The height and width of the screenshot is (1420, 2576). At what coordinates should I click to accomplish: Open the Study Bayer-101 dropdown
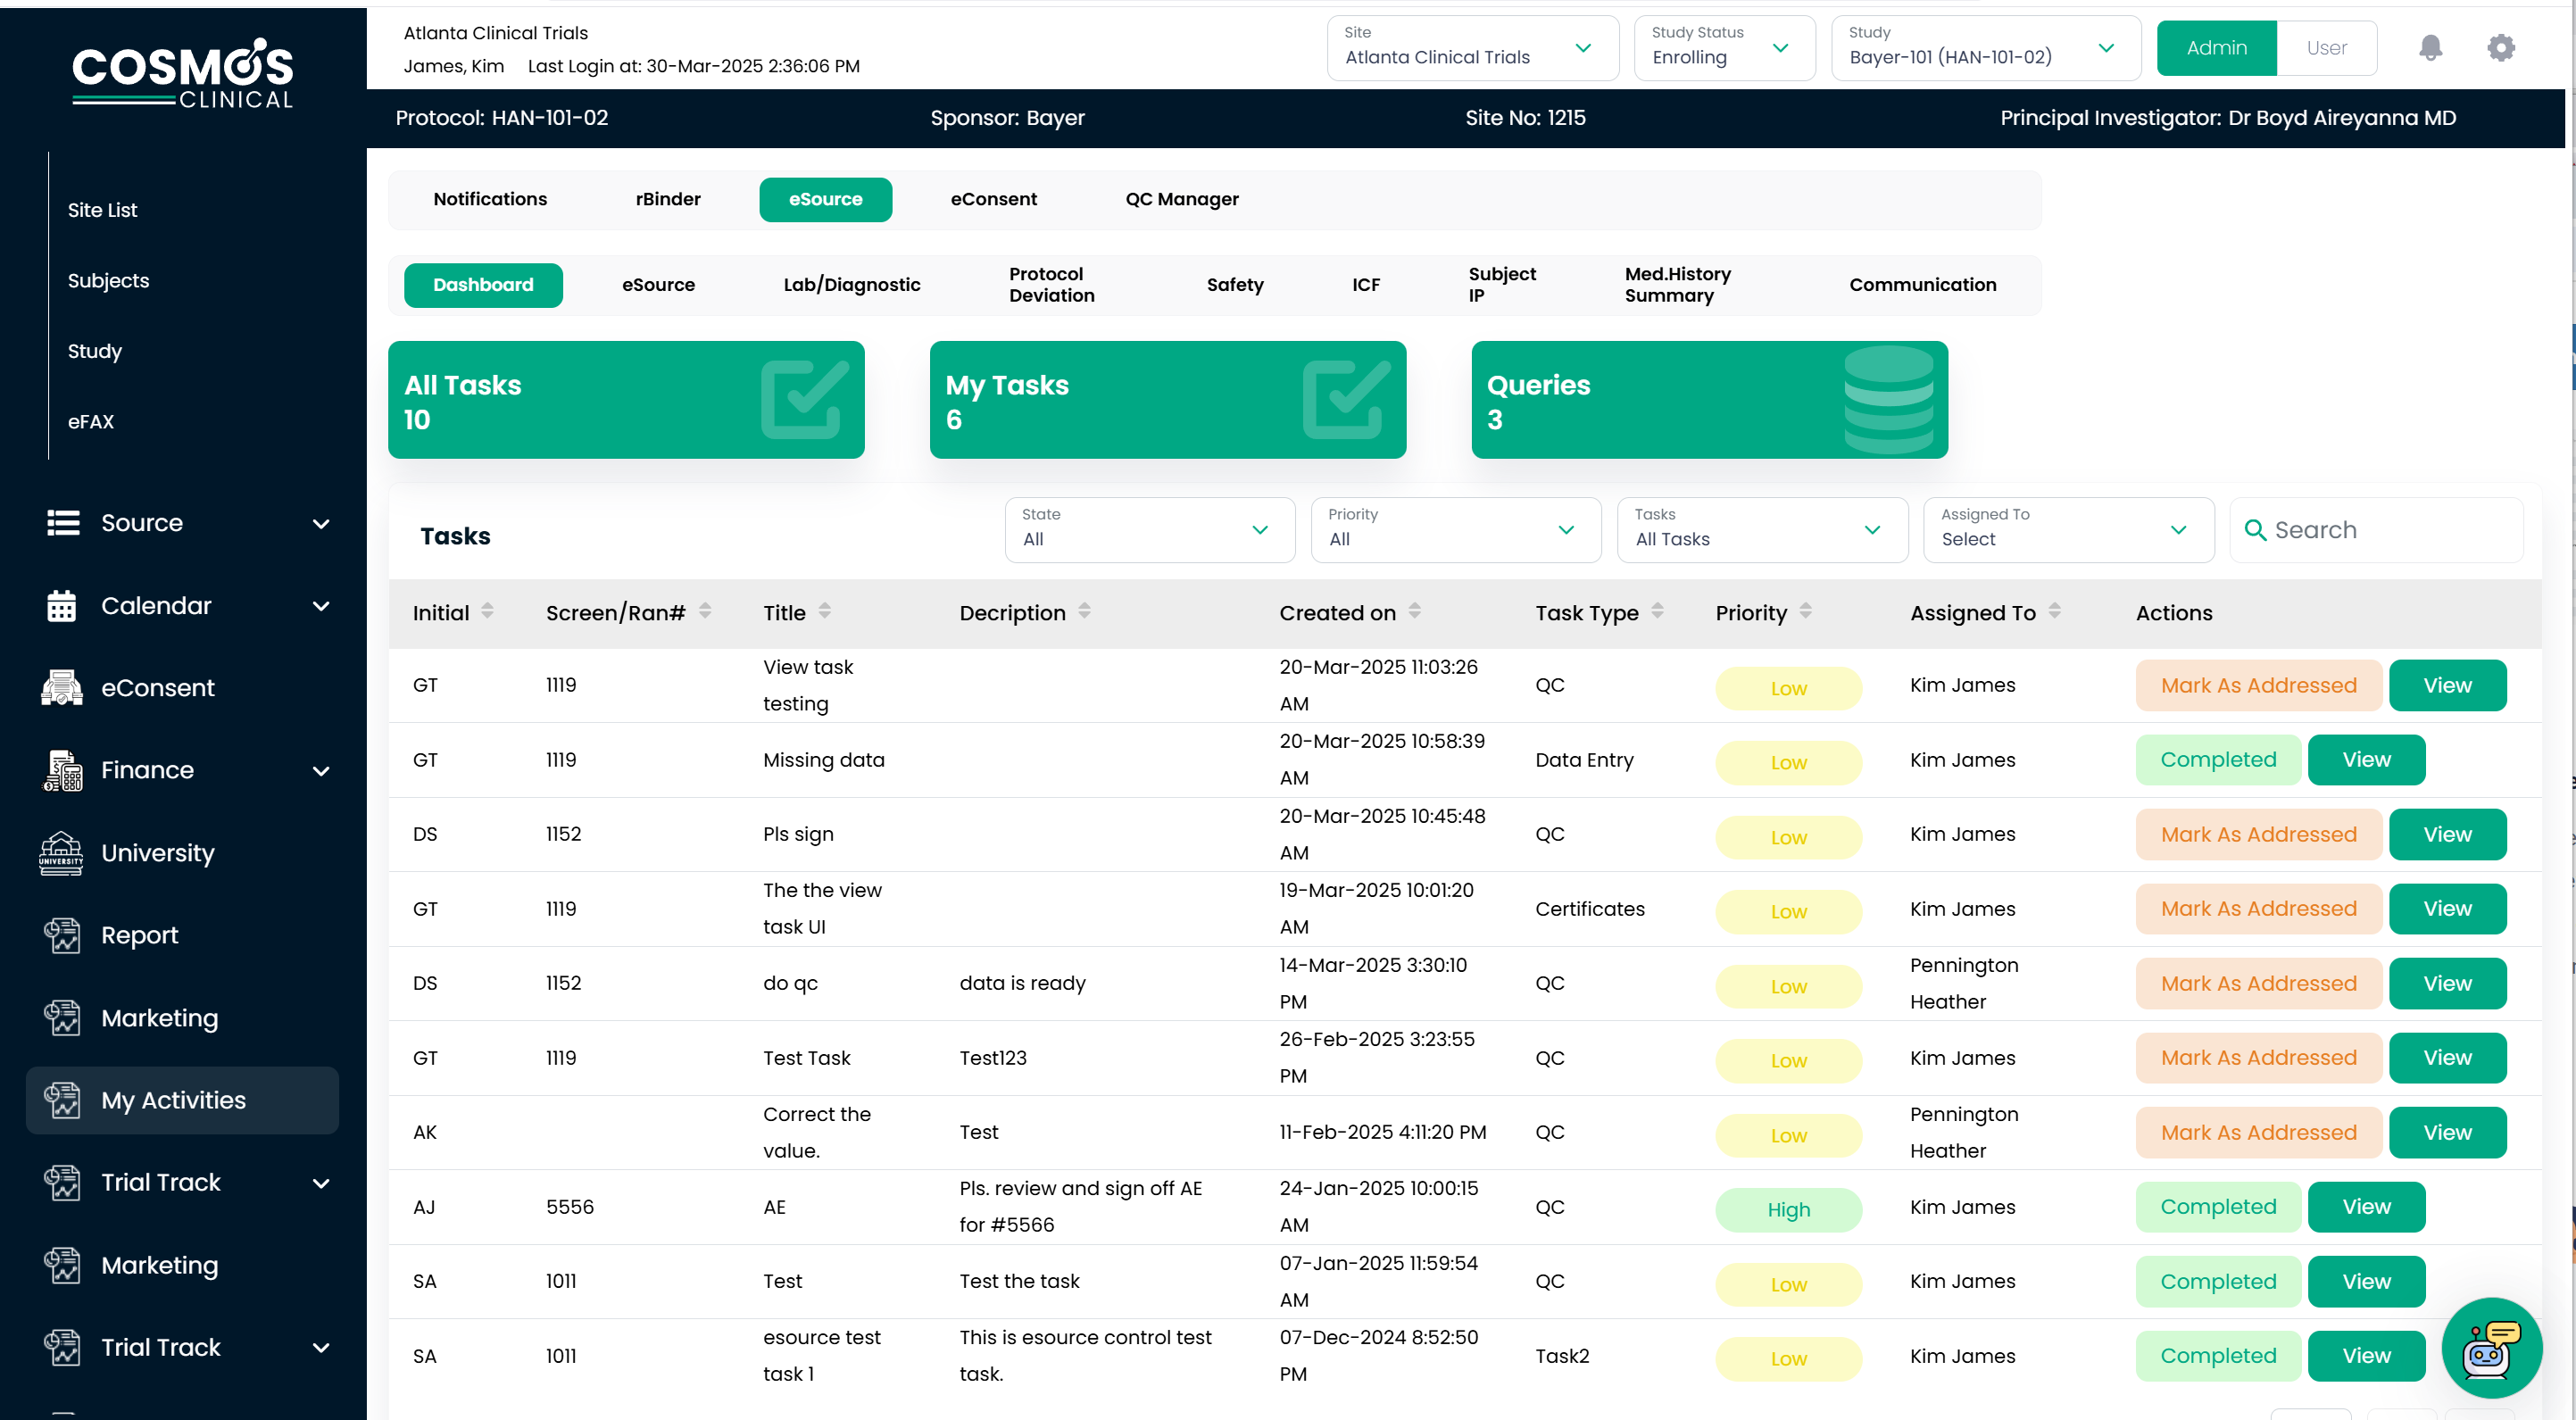point(1986,48)
